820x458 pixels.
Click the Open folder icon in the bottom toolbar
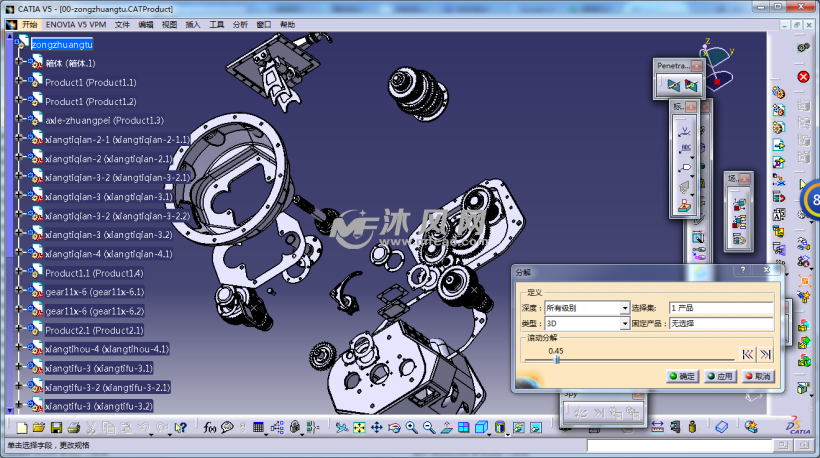click(39, 428)
